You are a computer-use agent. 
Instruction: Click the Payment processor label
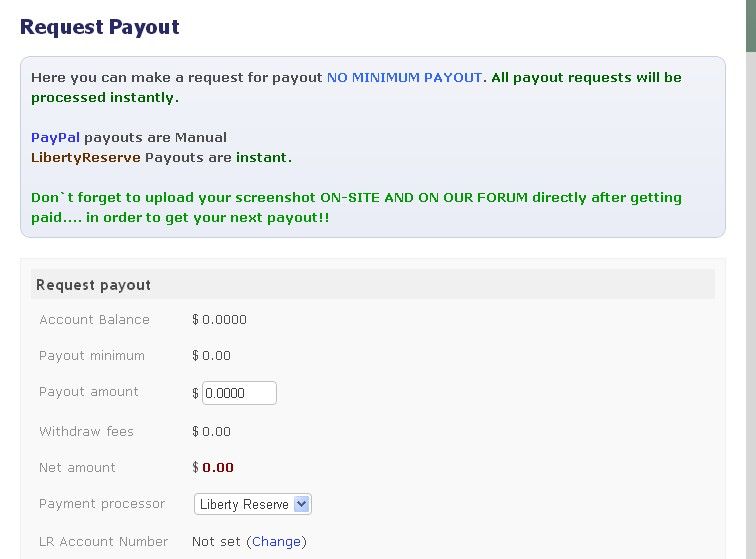(102, 504)
